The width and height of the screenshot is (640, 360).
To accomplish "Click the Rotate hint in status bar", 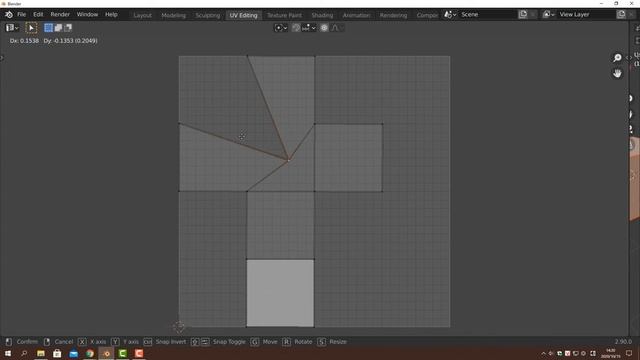I will [297, 342].
